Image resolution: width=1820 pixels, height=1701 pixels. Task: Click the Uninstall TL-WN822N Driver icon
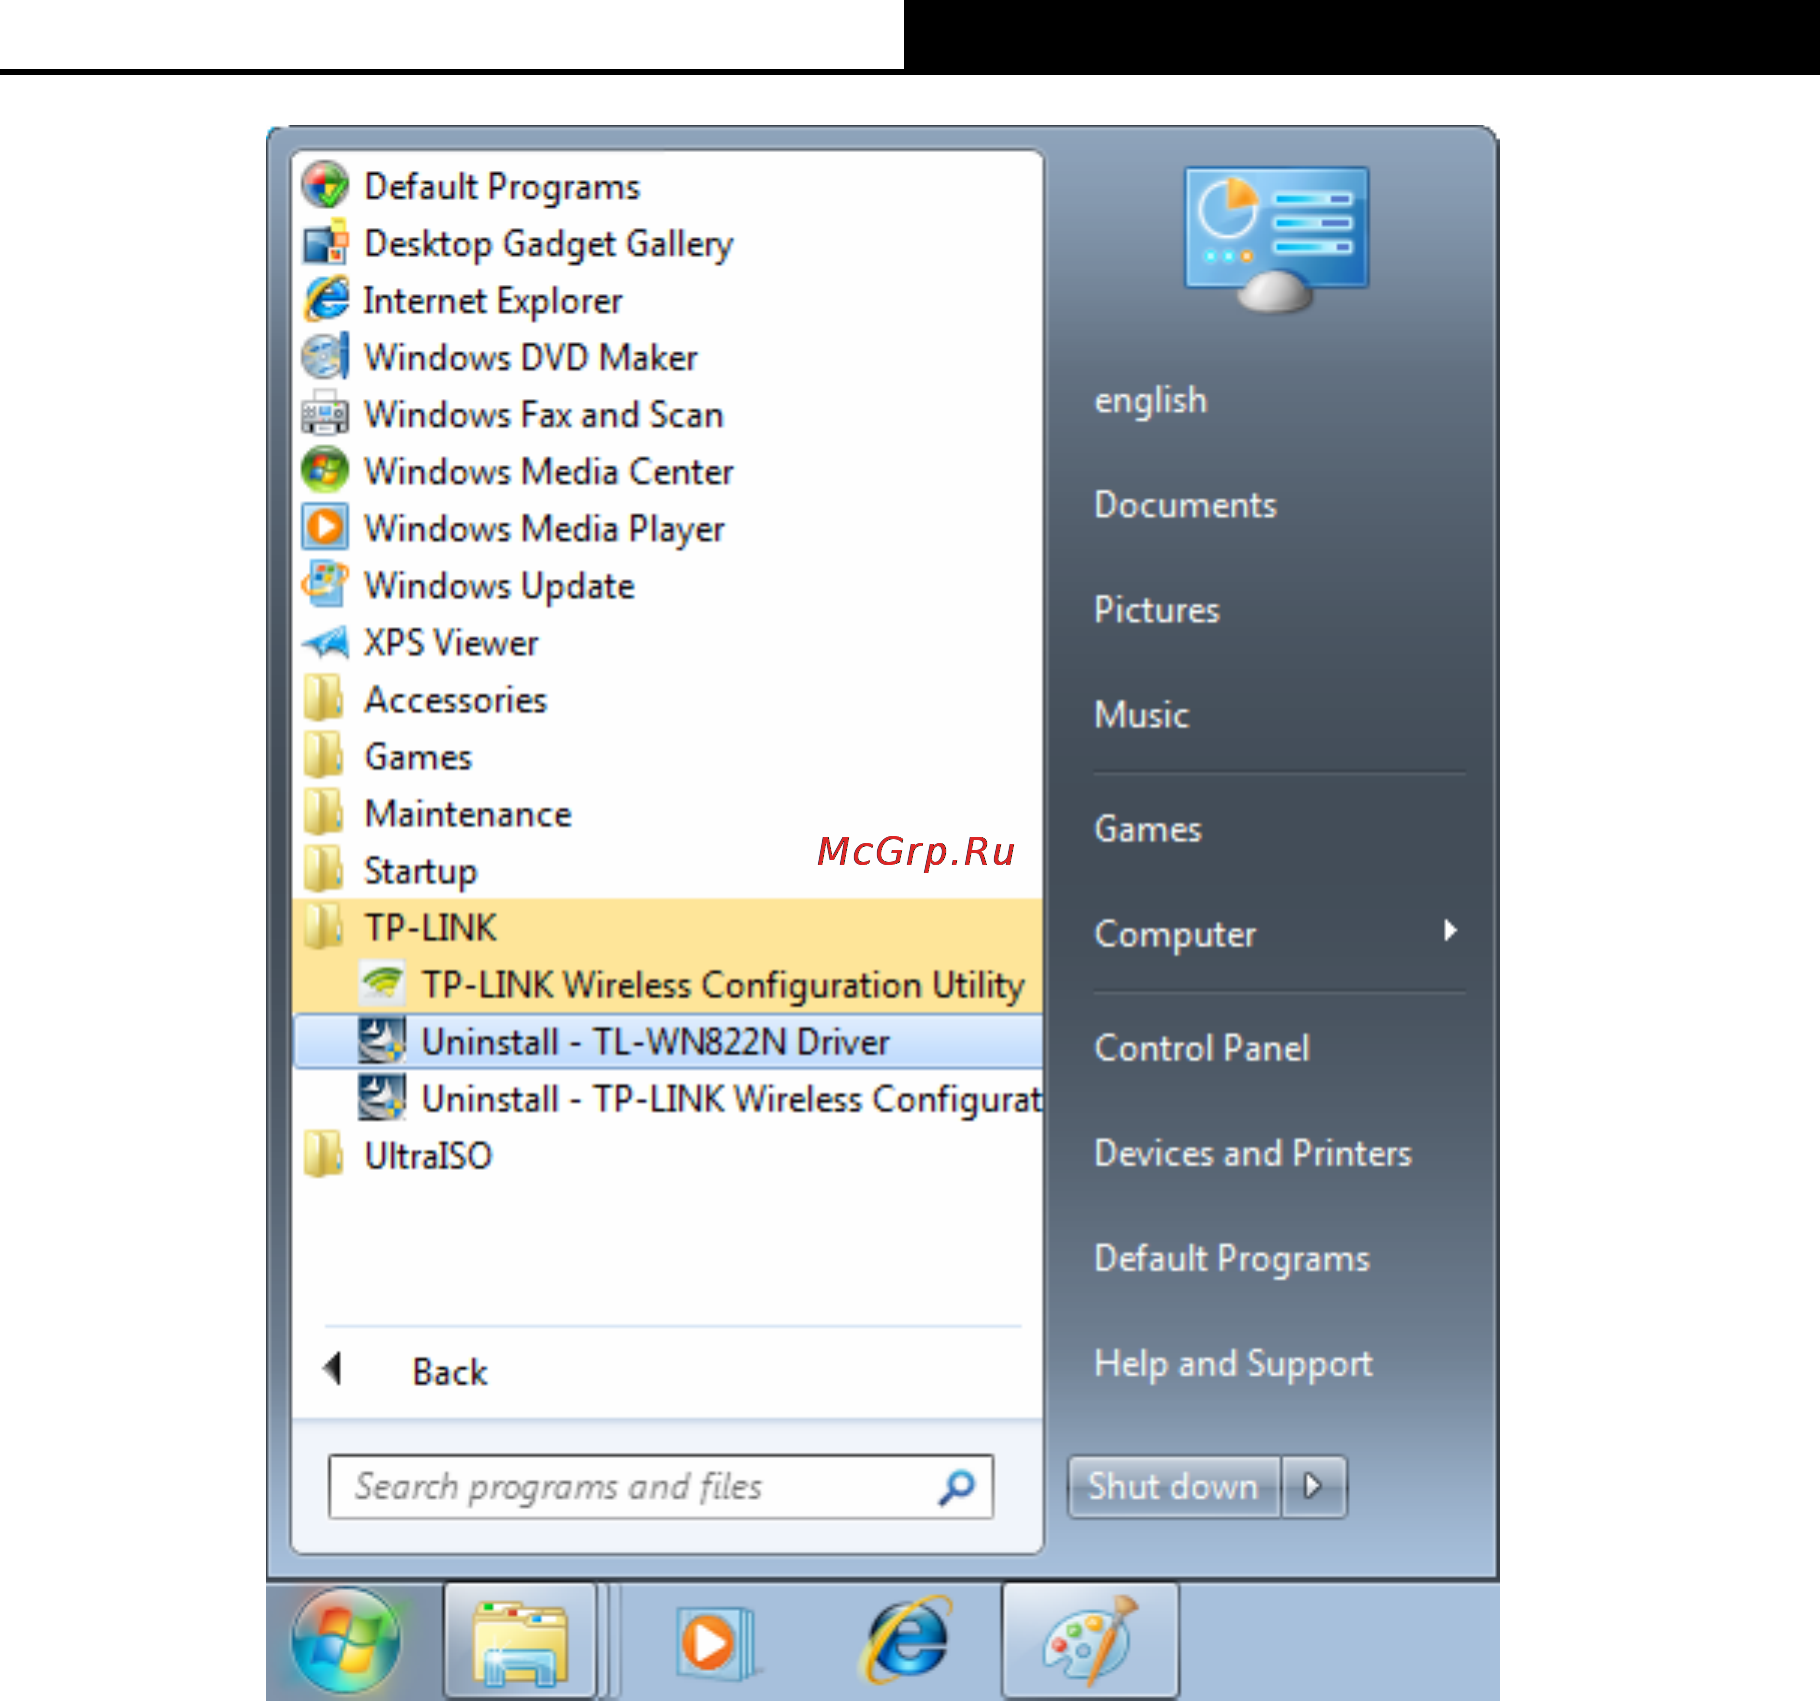[x=382, y=1041]
